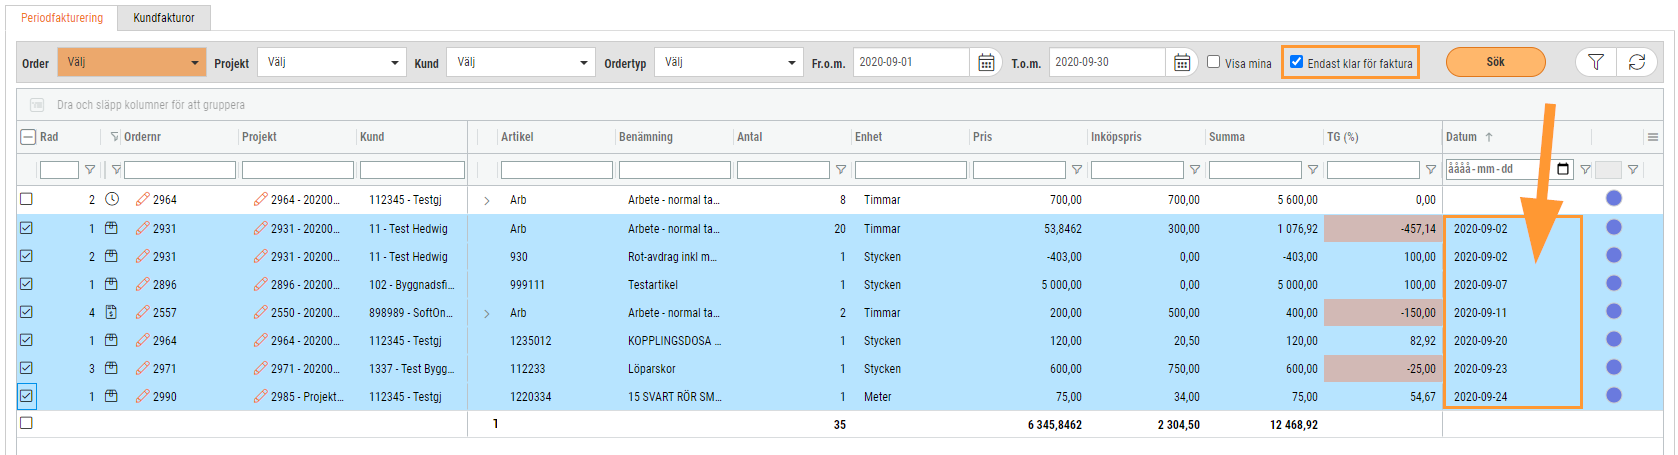Click the T.o.m. date field 2020-09-30
This screenshot has width=1678, height=455.
[x=1107, y=62]
